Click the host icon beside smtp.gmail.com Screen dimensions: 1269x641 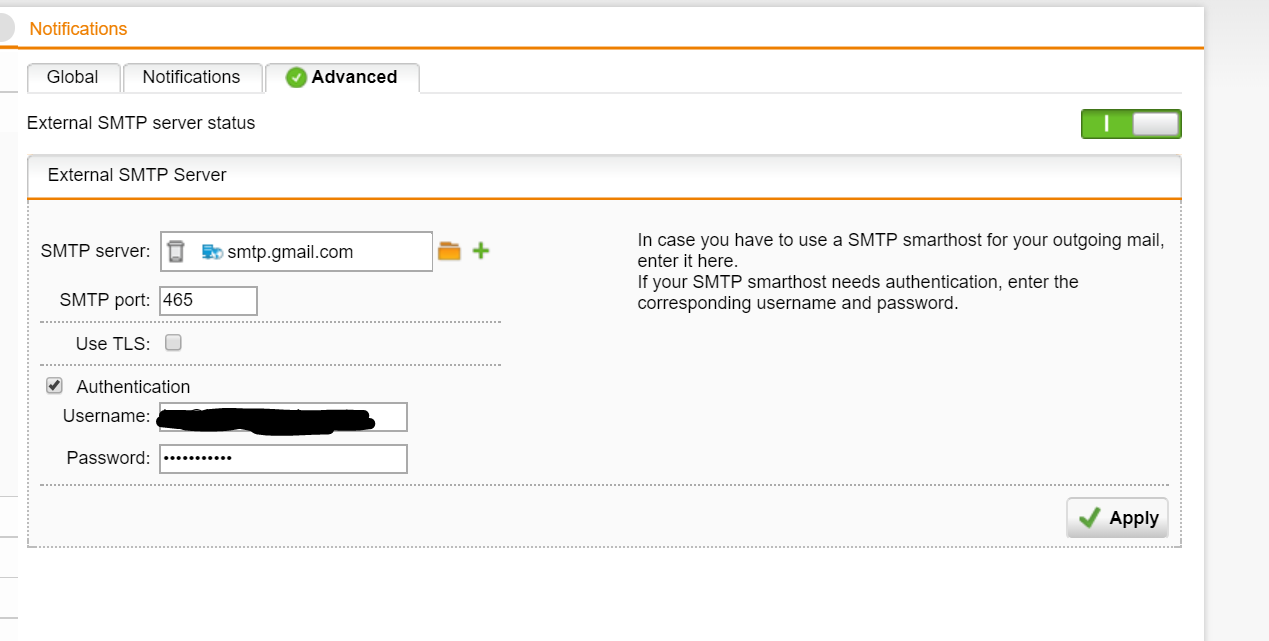(x=212, y=252)
